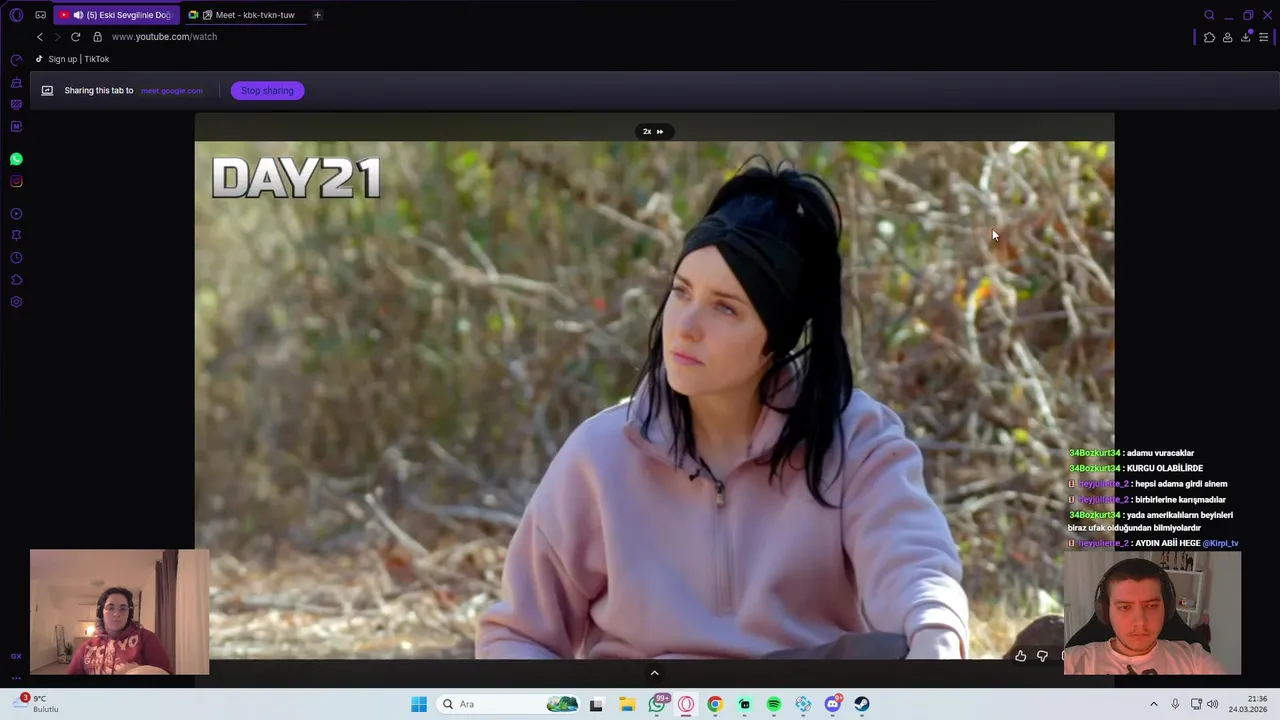The image size is (1280, 720).
Task: Open the Downloads icon in toolbar
Action: click(1246, 38)
